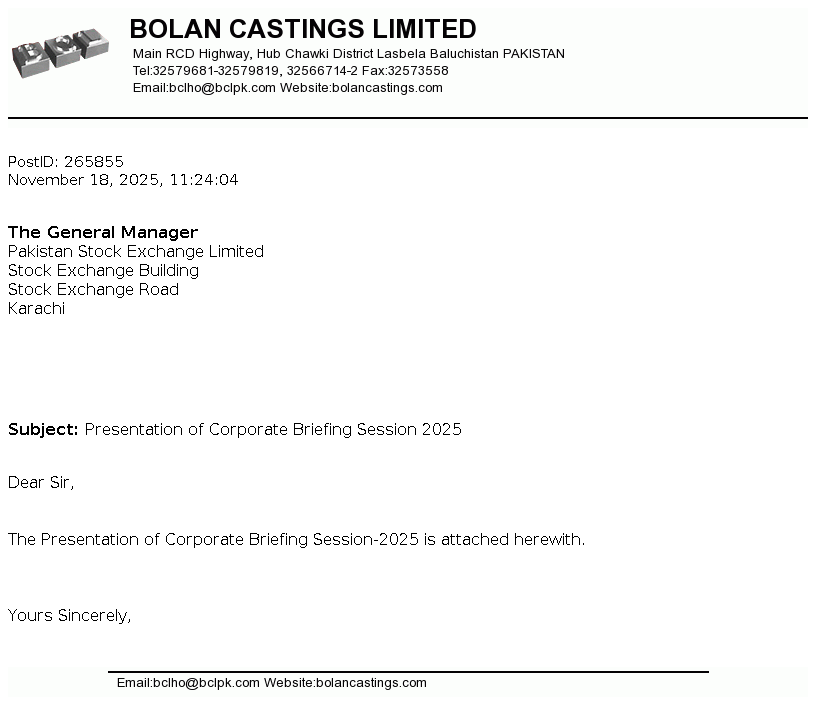Open the bclho@bclpk.com email in the header

204,88
